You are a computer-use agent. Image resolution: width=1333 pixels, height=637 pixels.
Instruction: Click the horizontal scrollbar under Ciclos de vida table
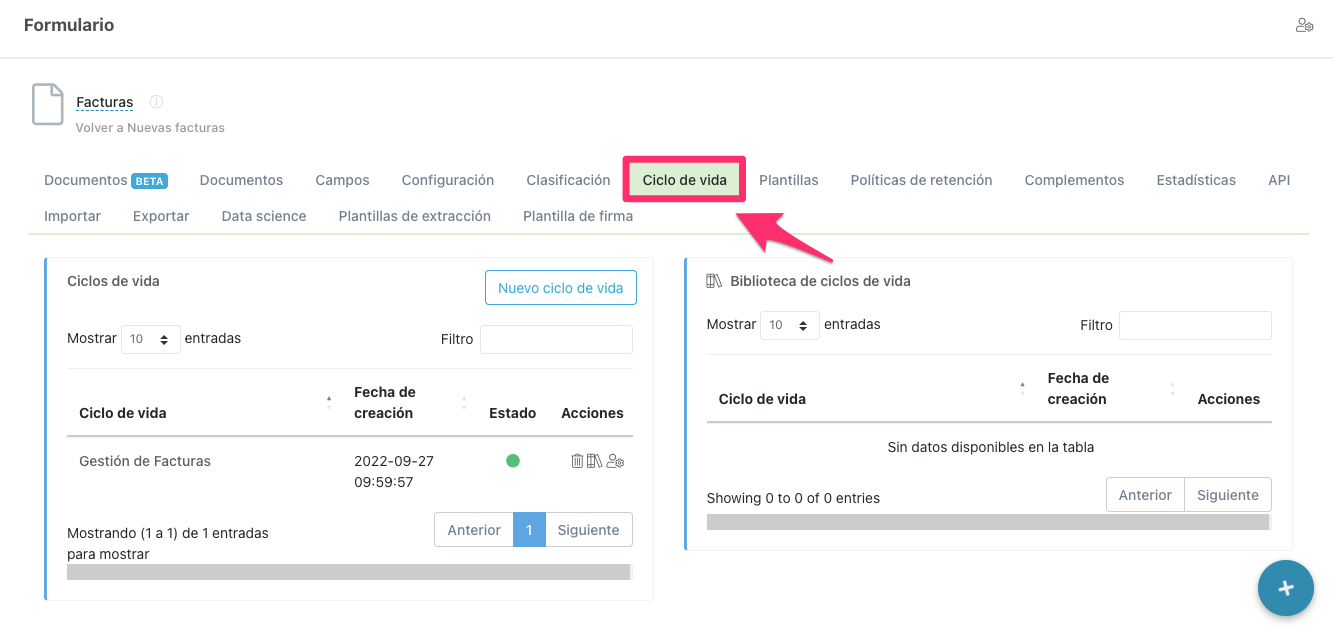tap(348, 572)
